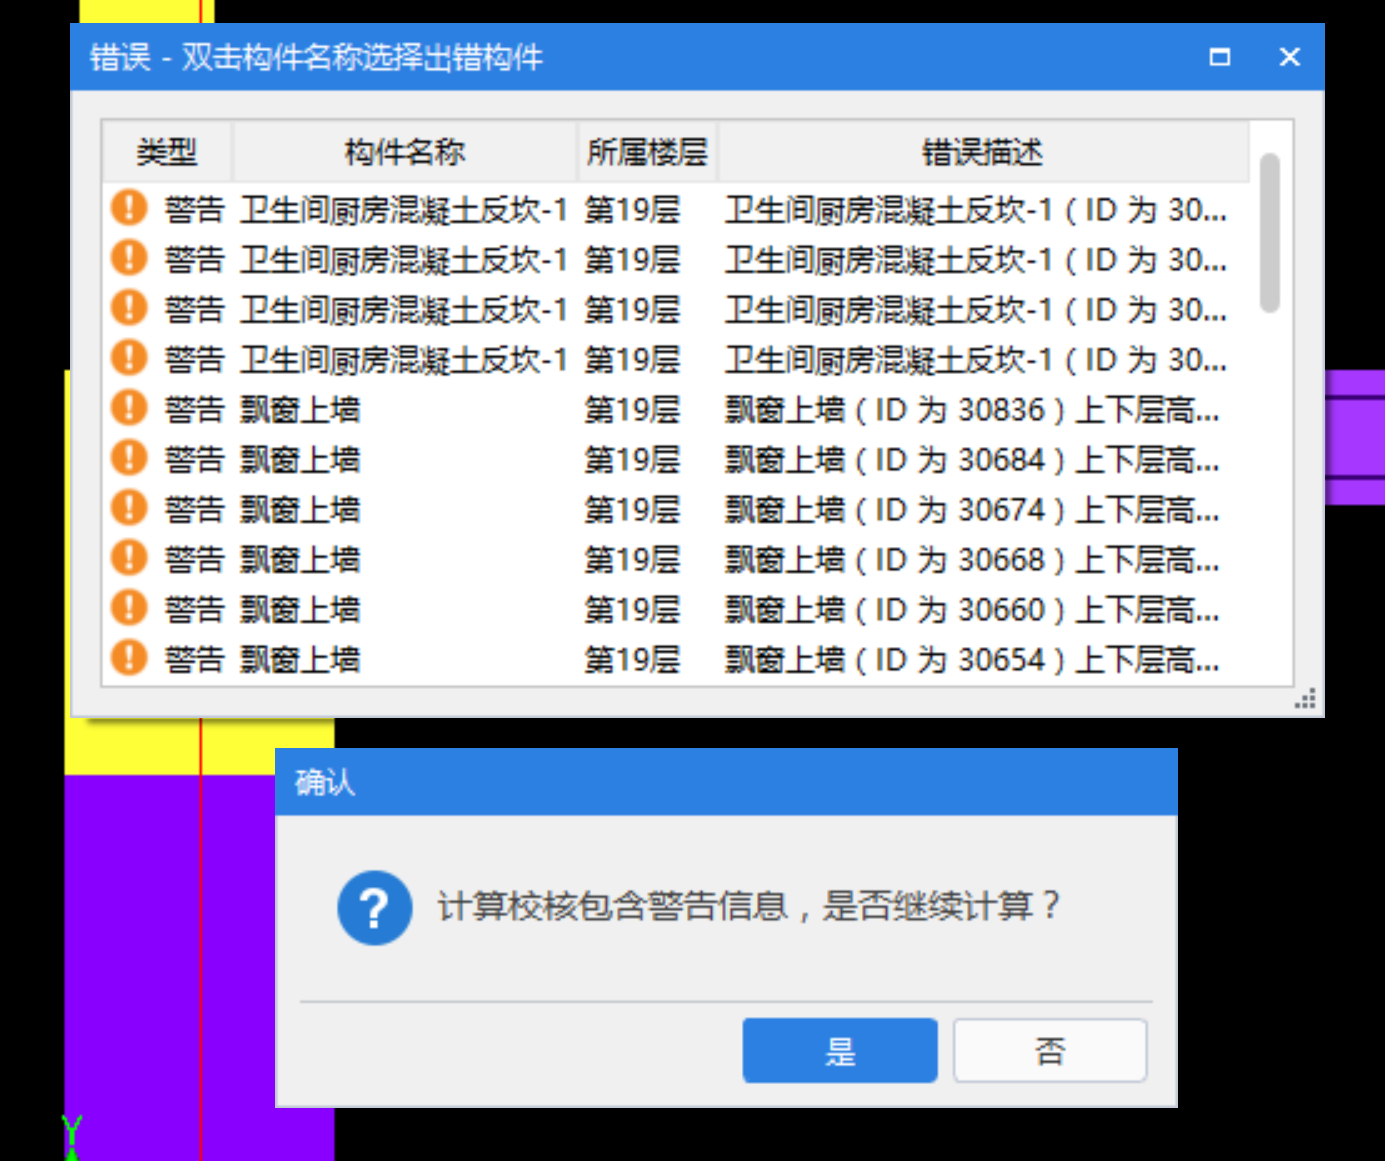Click warning icon of ID 30660 row
This screenshot has width=1385, height=1161.
coord(129,608)
